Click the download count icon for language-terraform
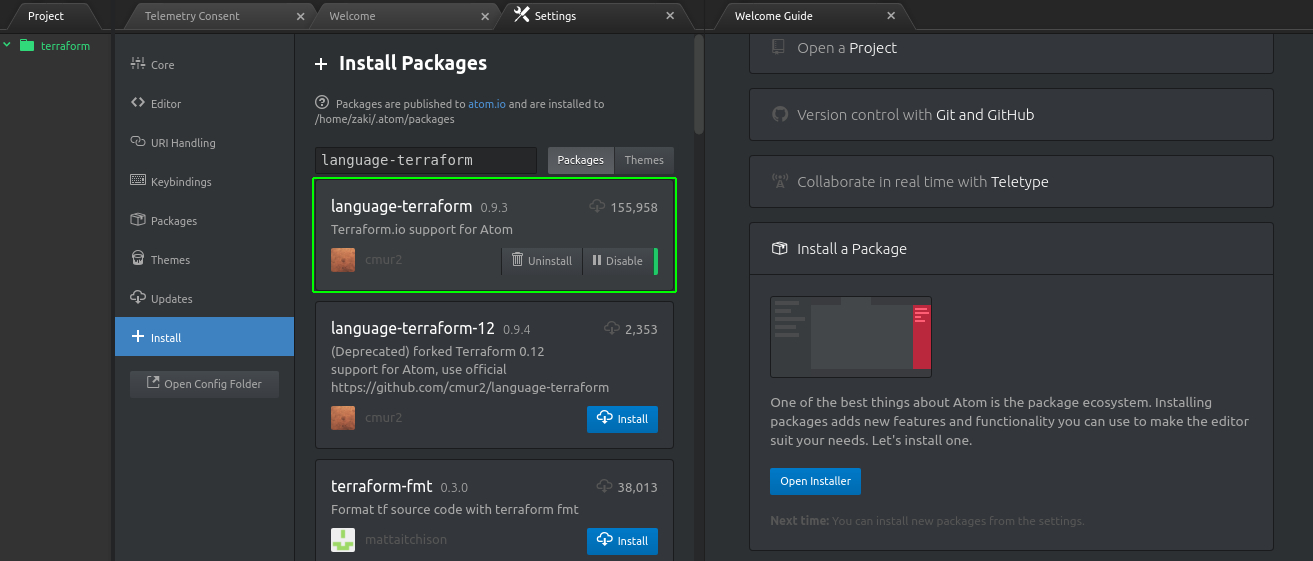 pos(597,207)
